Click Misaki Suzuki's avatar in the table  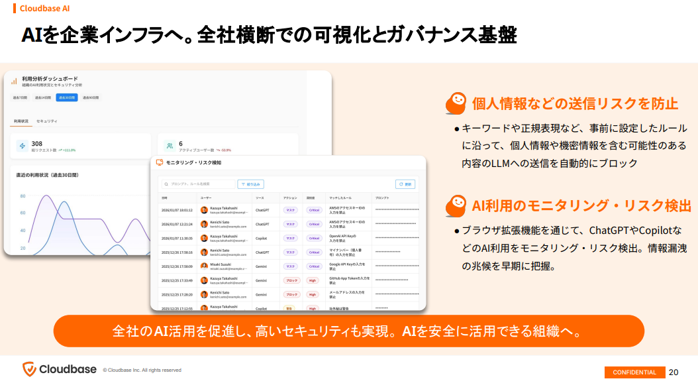pyautogui.click(x=204, y=266)
